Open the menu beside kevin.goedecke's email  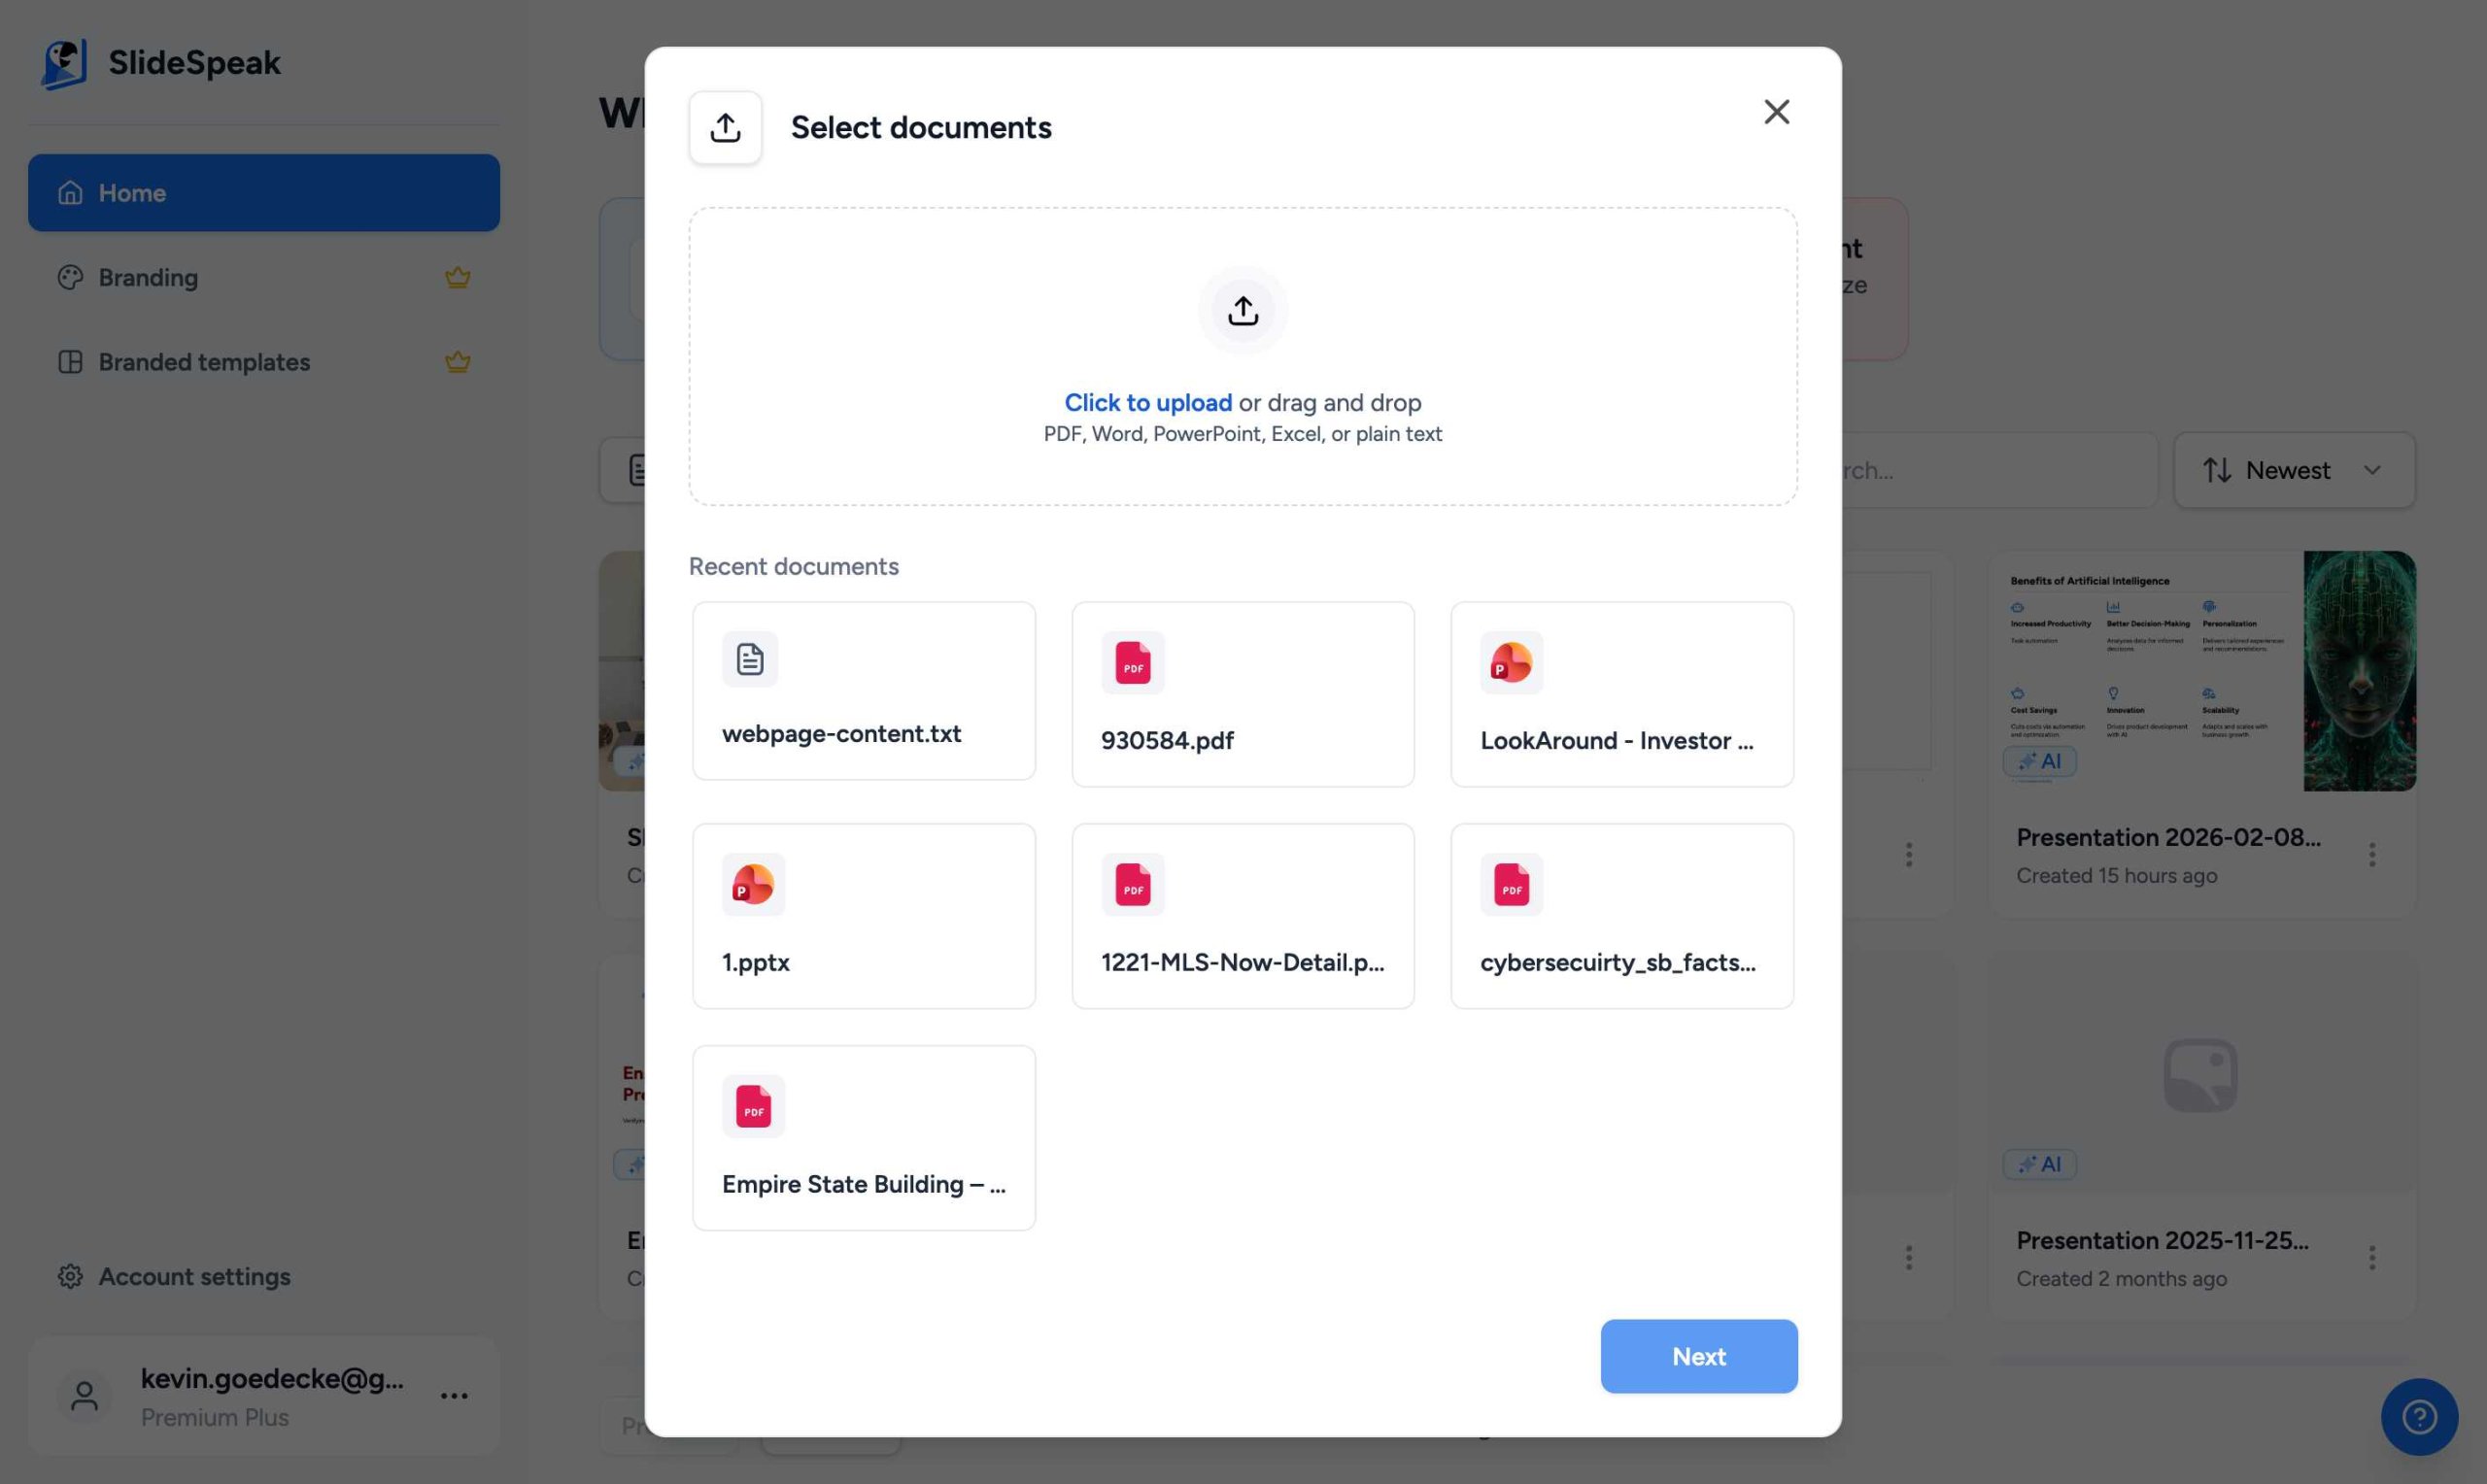453,1395
